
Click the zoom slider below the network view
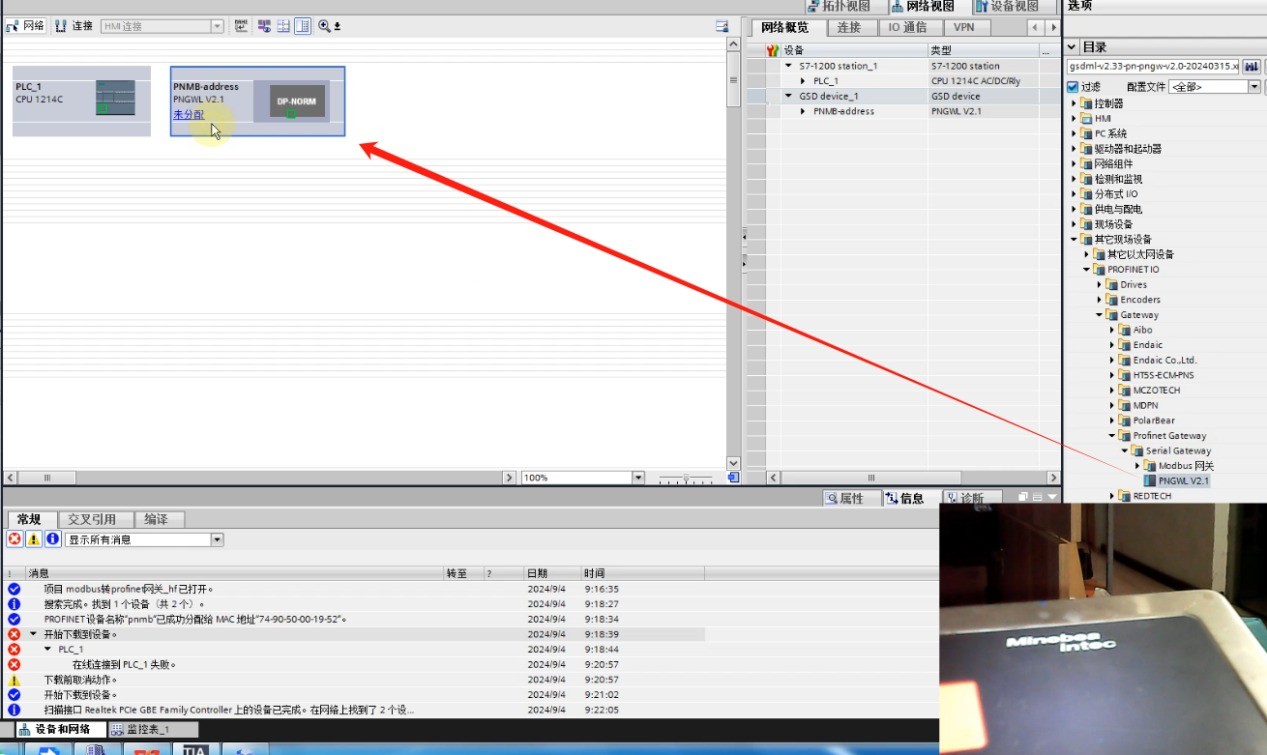[686, 478]
